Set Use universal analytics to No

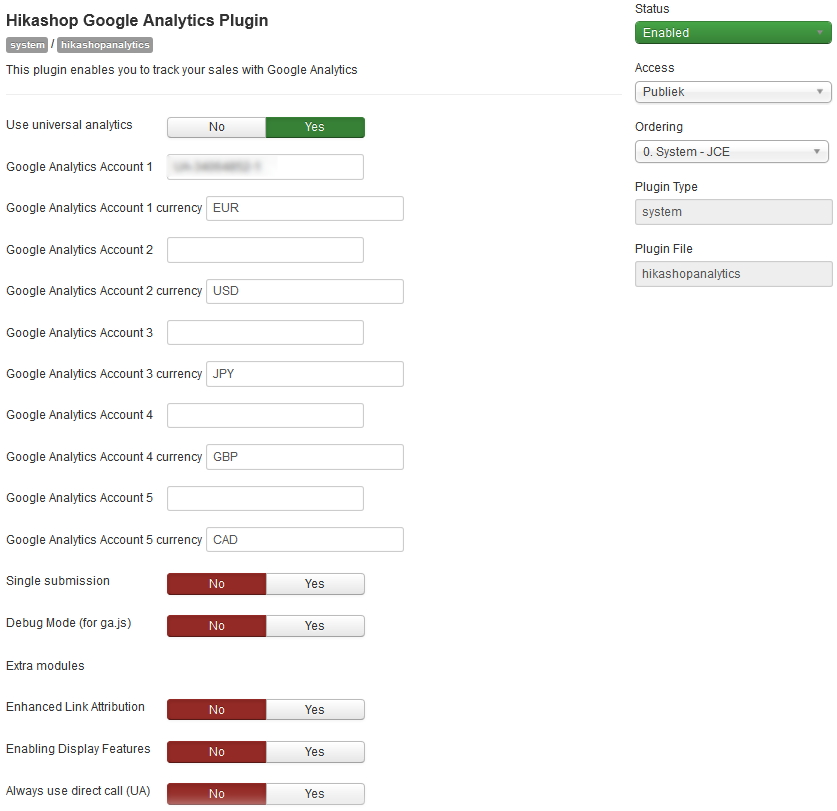click(x=216, y=127)
